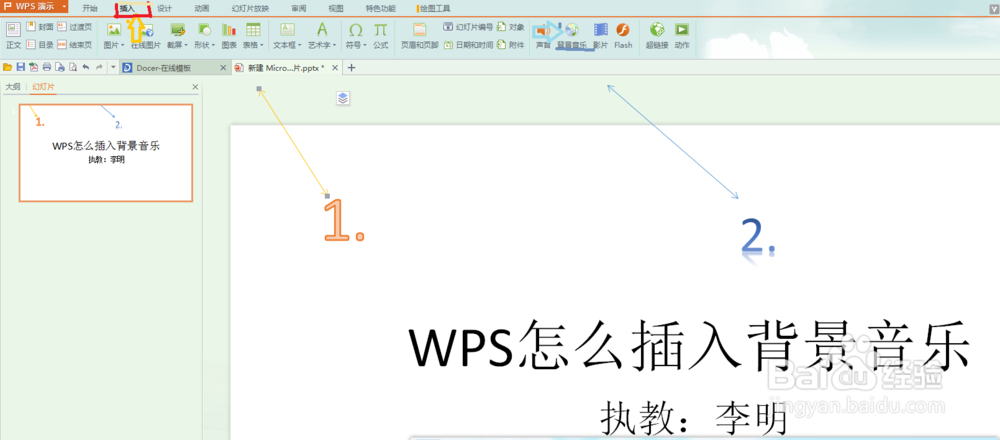This screenshot has width=1000, height=440.
Task: Insert a 结束页 ending slide
Action: click(x=74, y=45)
